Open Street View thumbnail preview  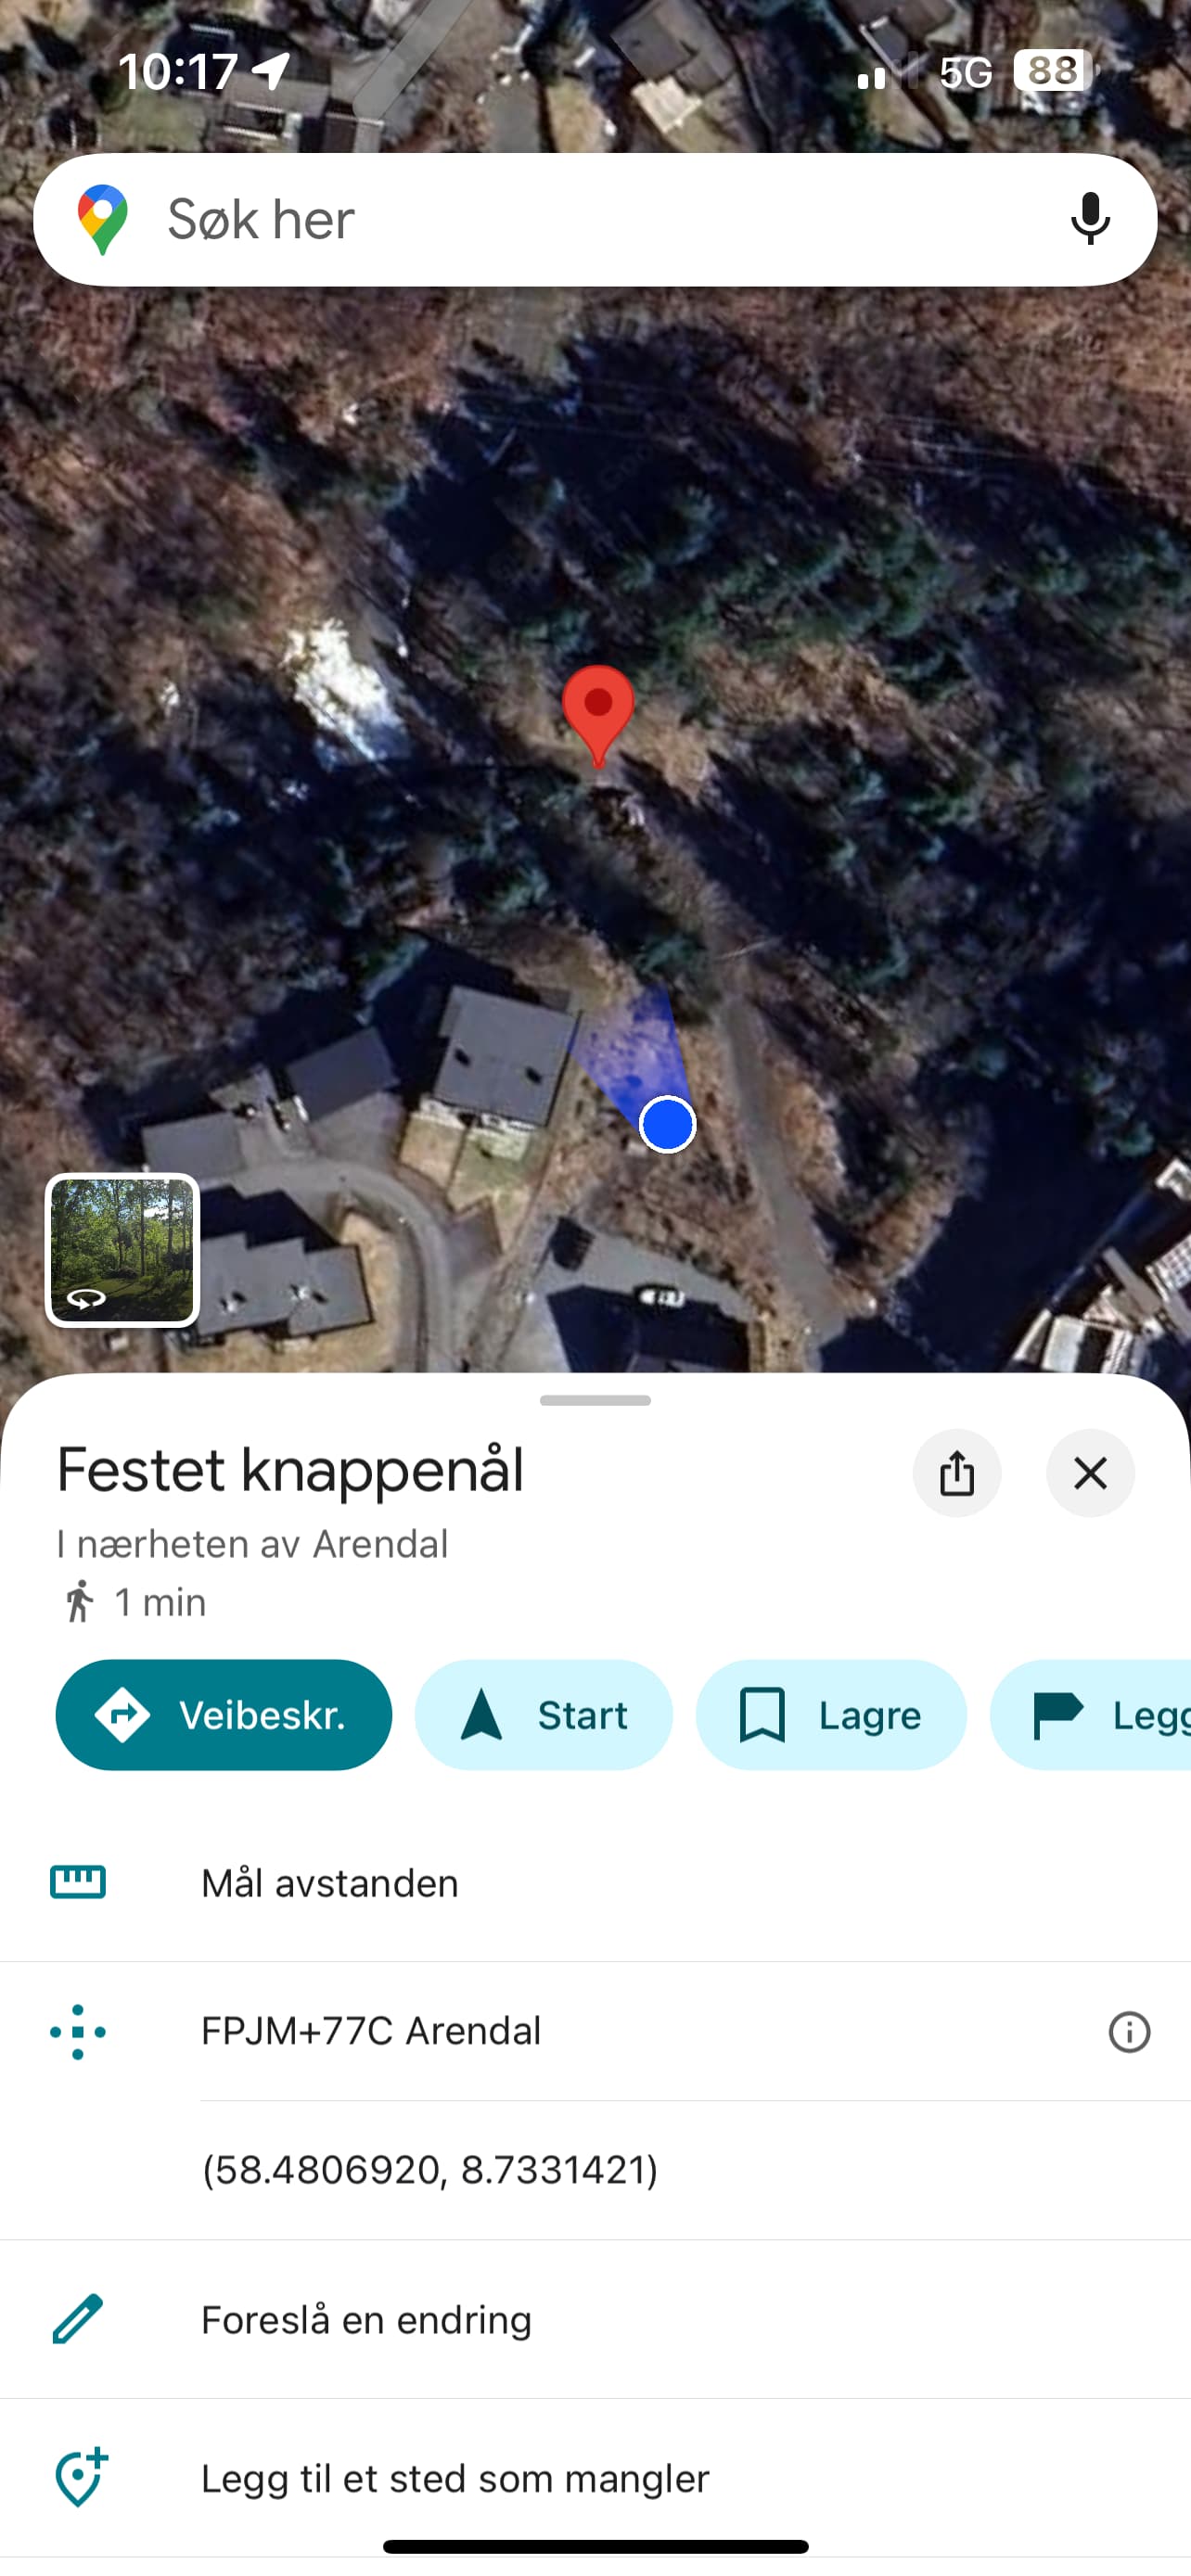point(122,1249)
